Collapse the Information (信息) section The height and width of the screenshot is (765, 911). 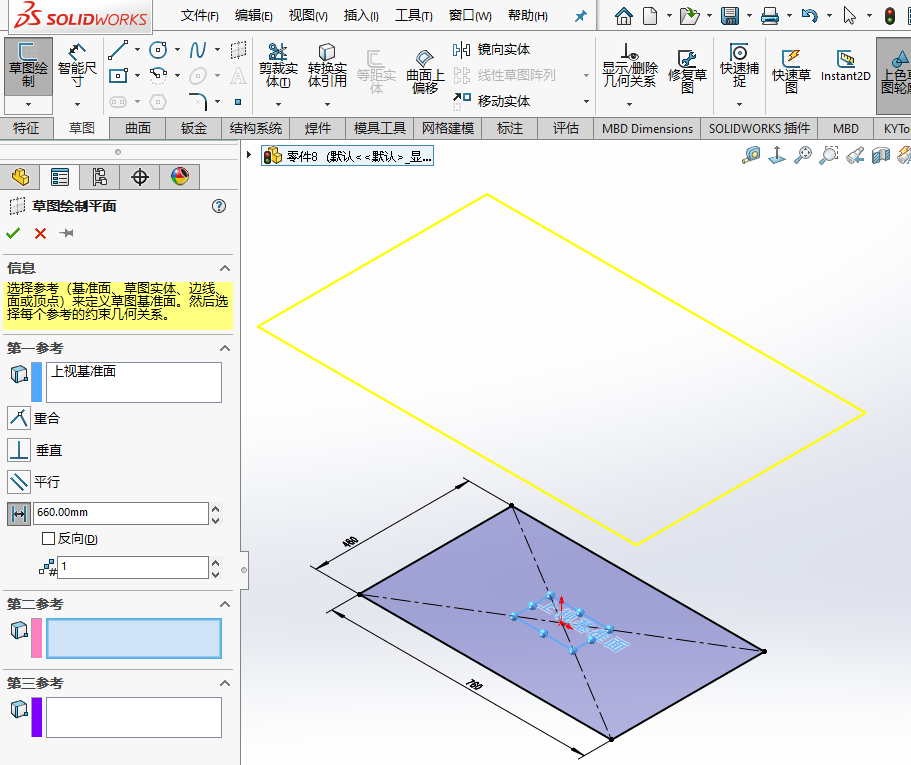[225, 268]
